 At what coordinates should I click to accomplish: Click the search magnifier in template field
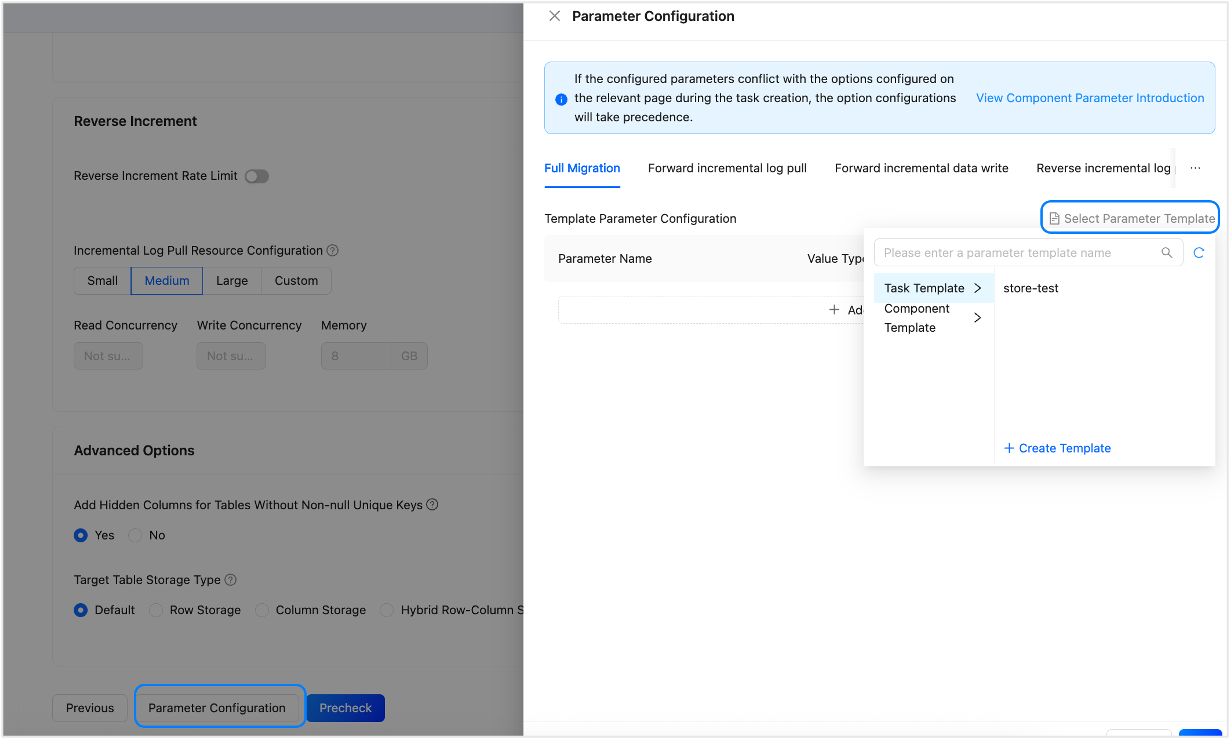tap(1166, 253)
